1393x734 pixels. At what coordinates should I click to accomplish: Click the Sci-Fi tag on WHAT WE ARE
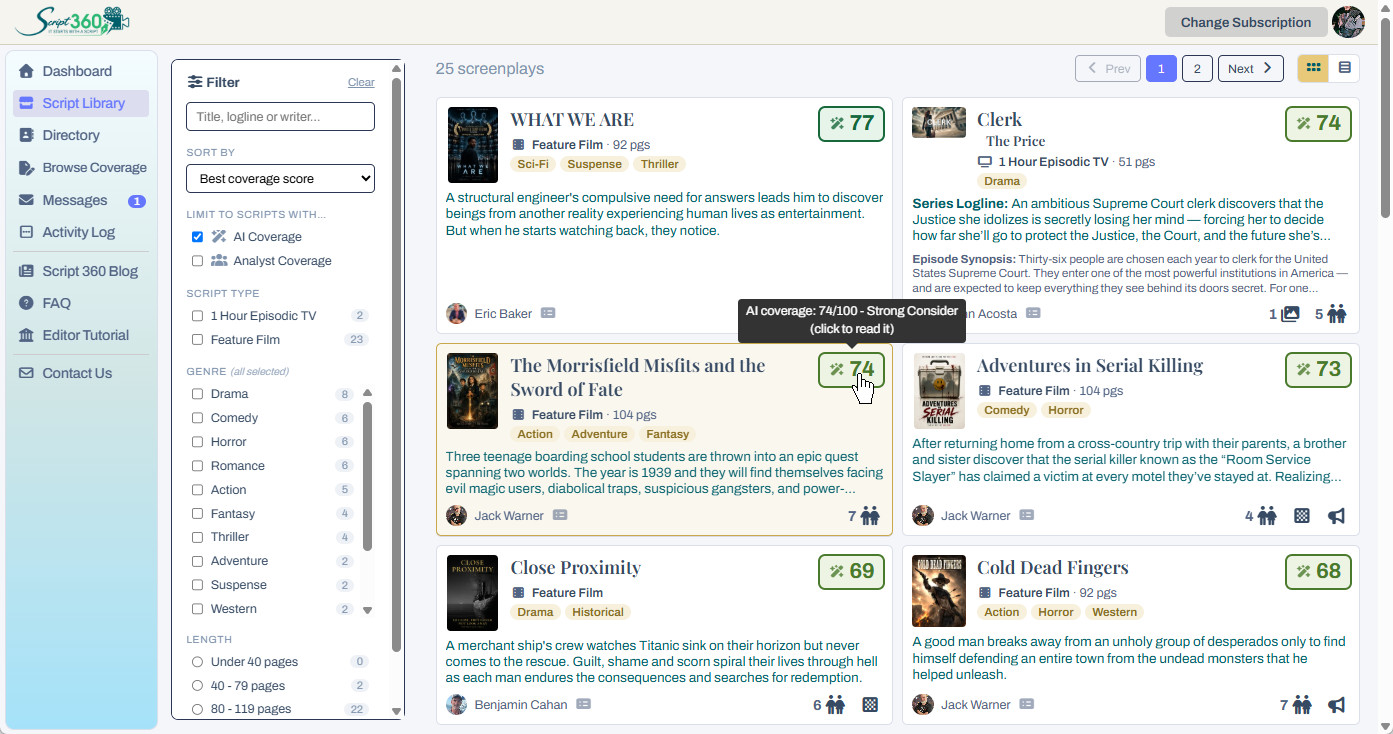pos(533,164)
